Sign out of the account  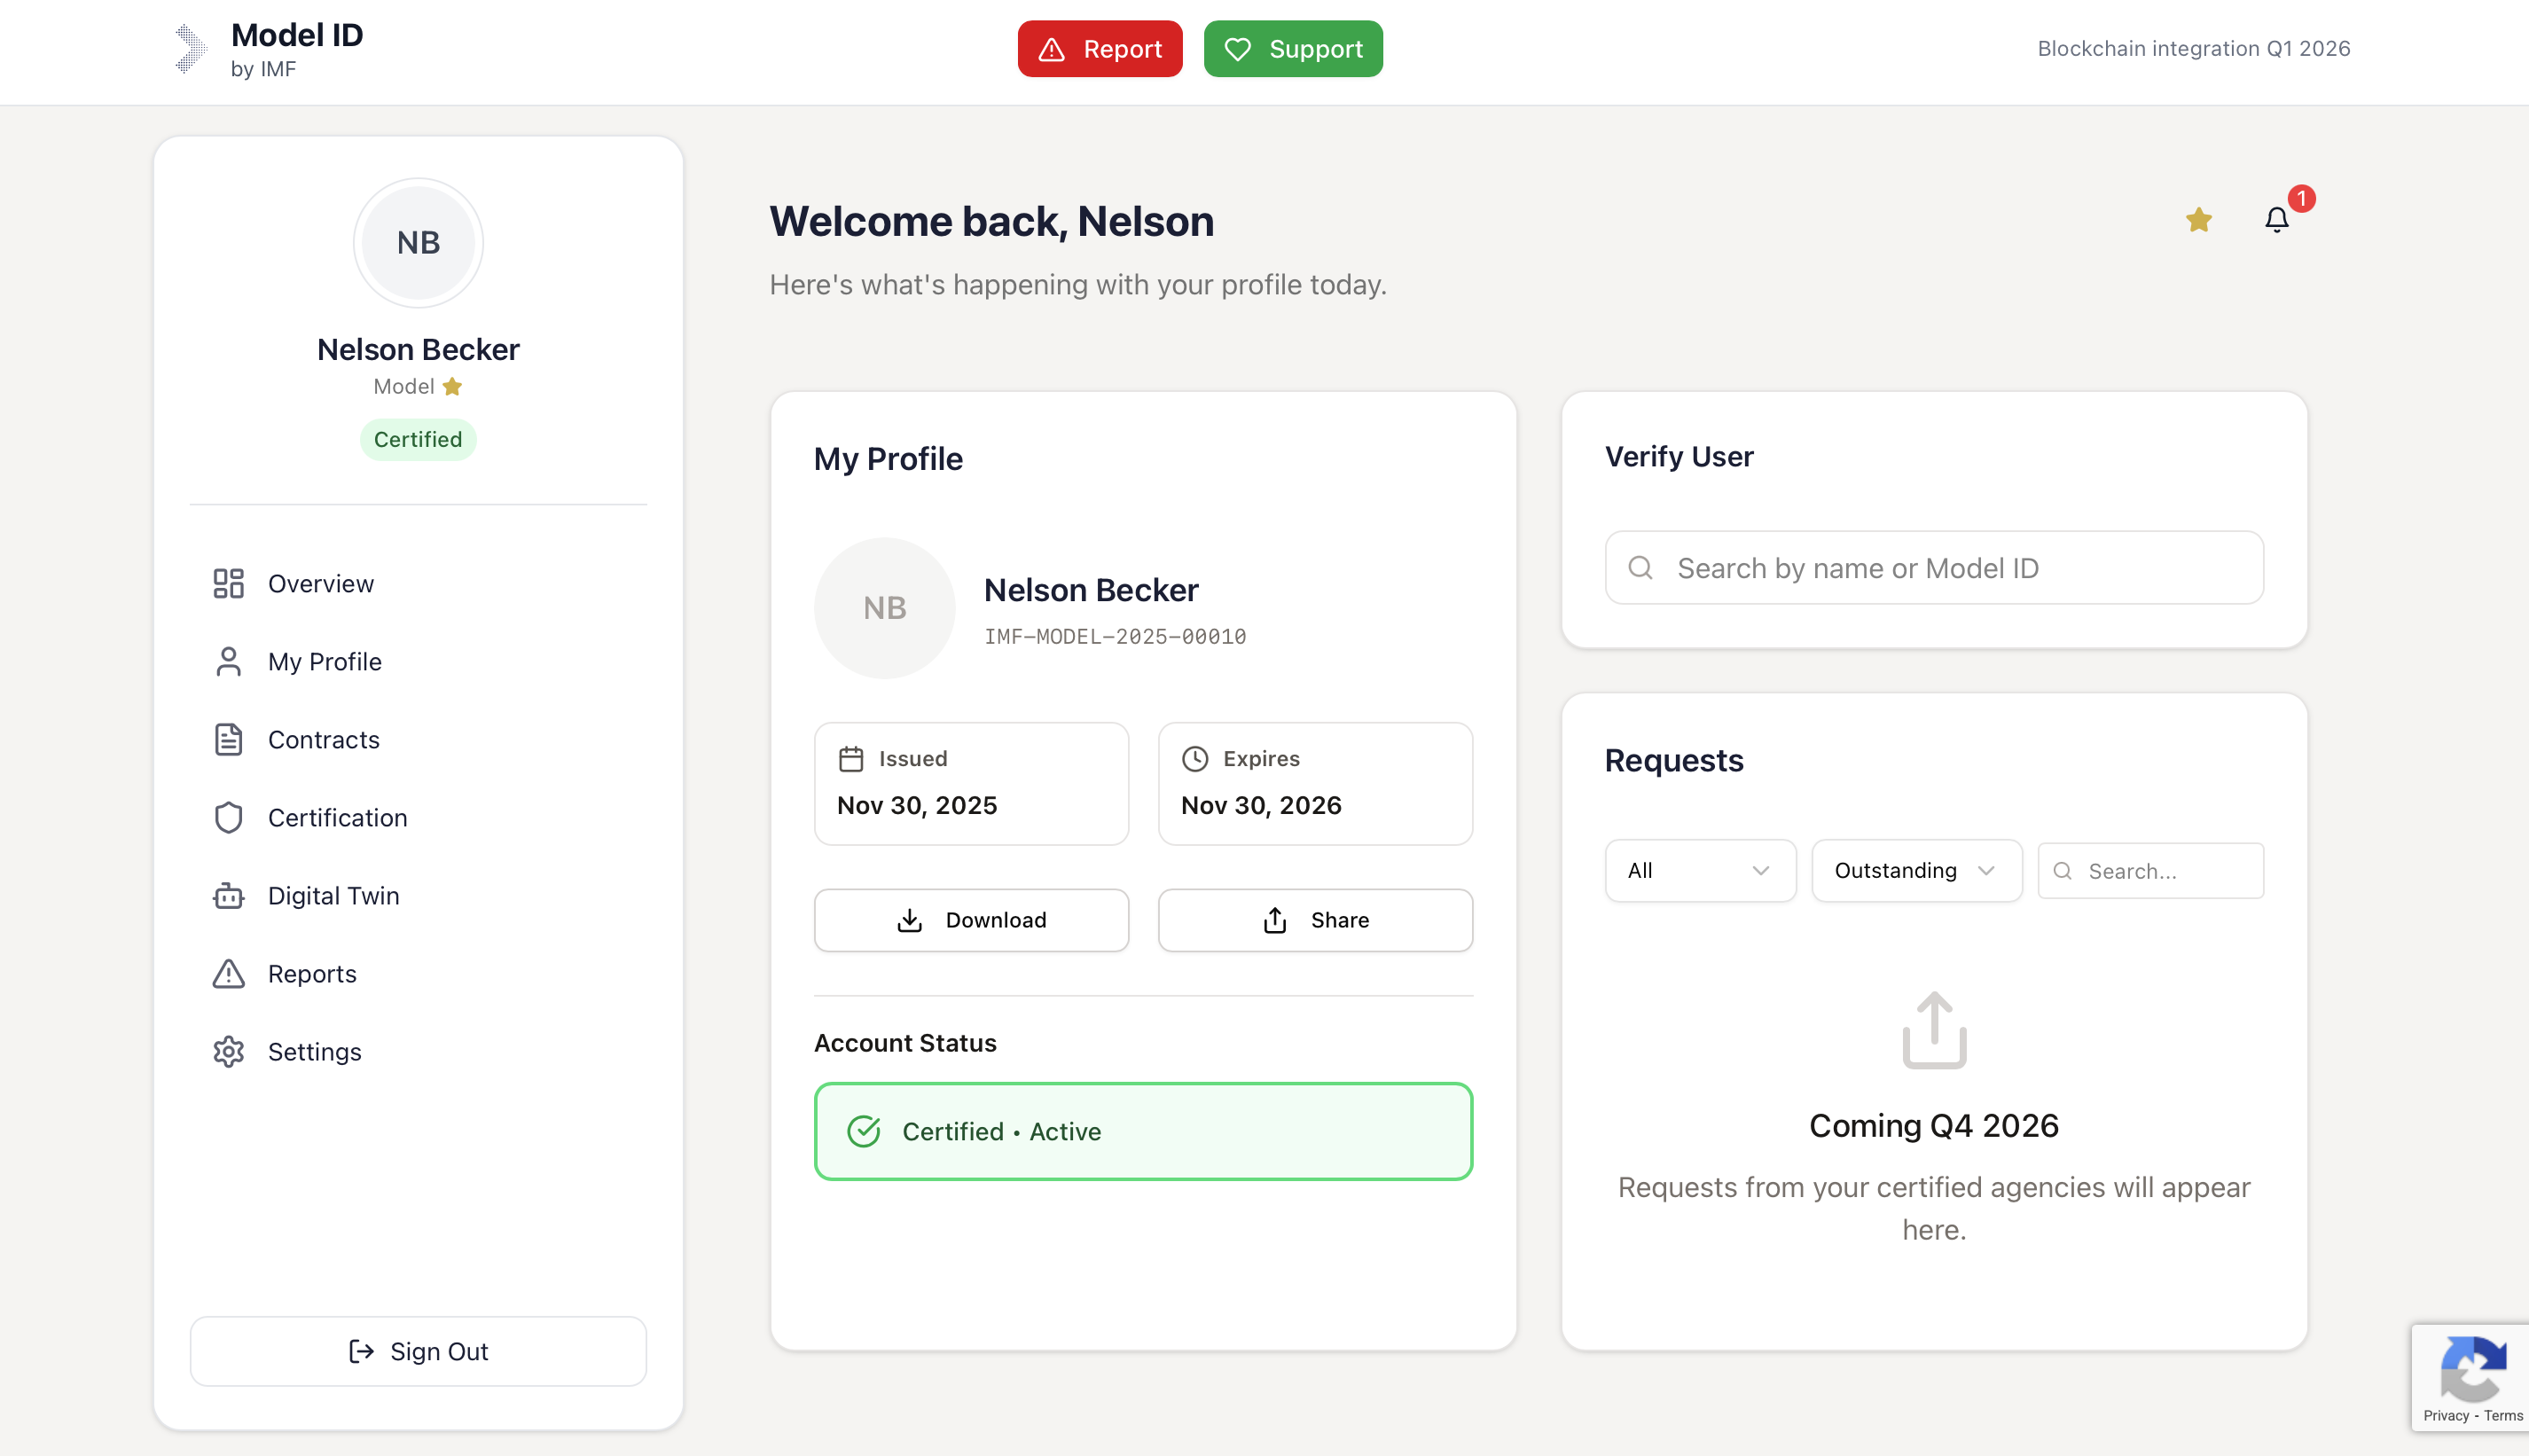(418, 1350)
